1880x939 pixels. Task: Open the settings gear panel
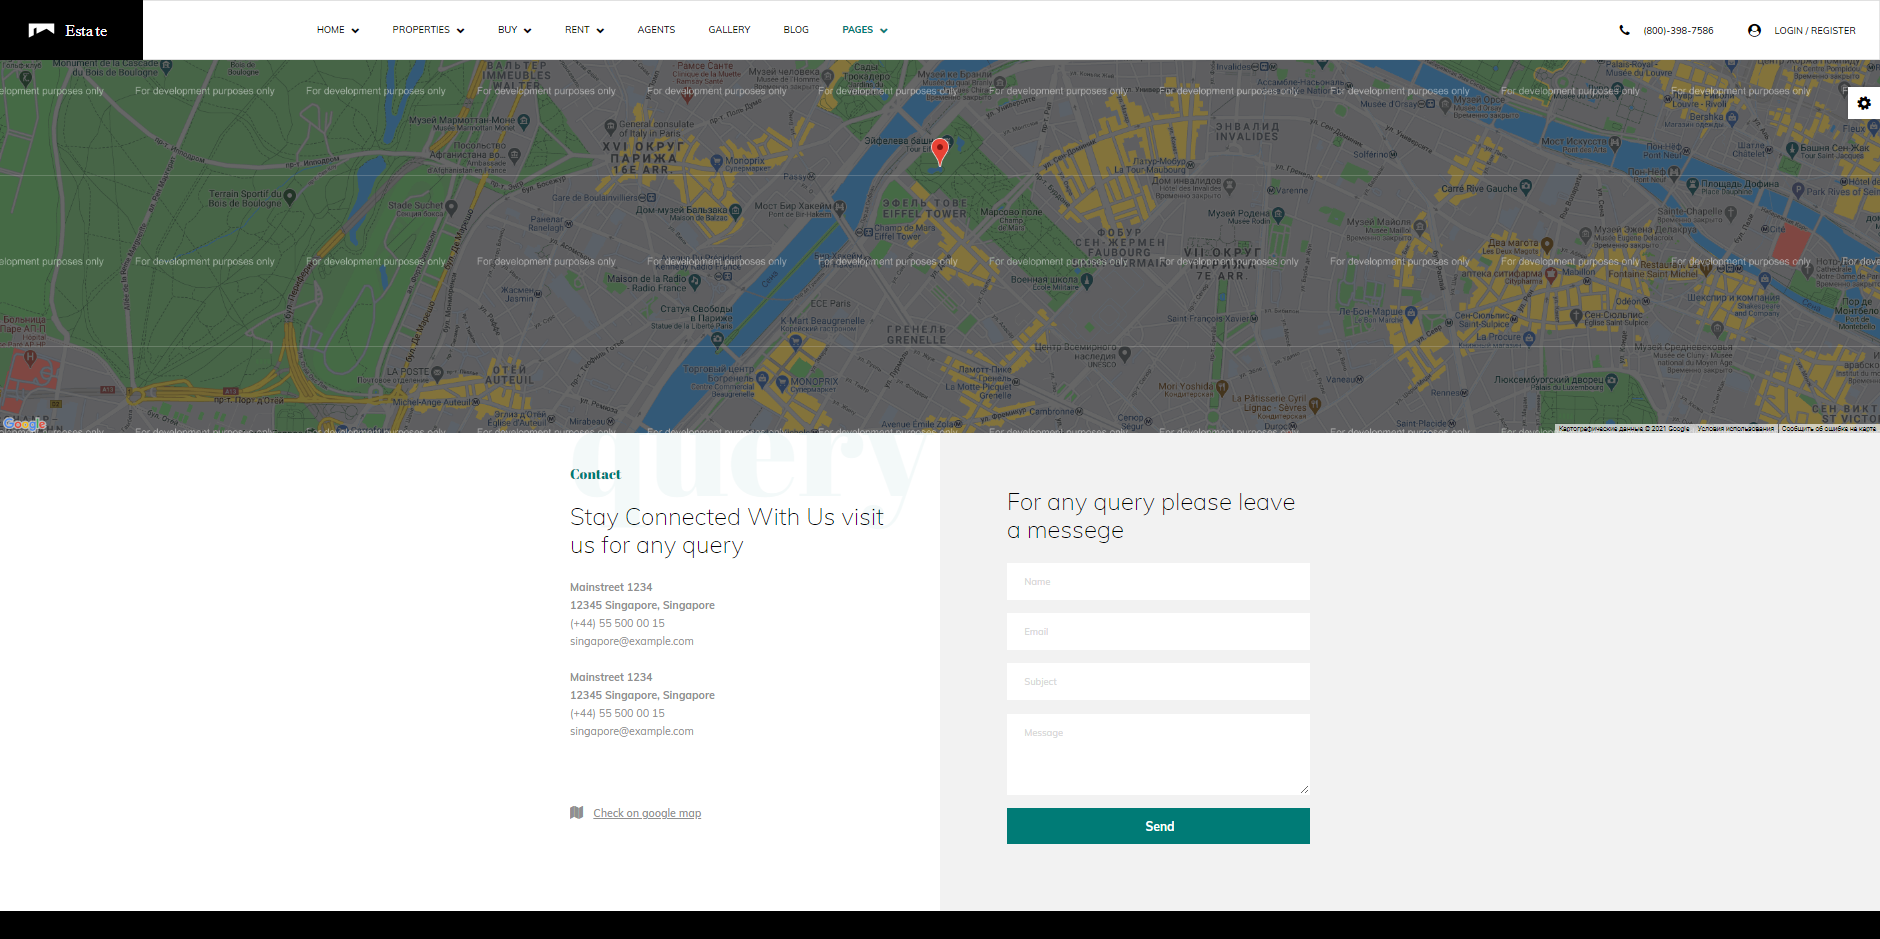point(1864,103)
